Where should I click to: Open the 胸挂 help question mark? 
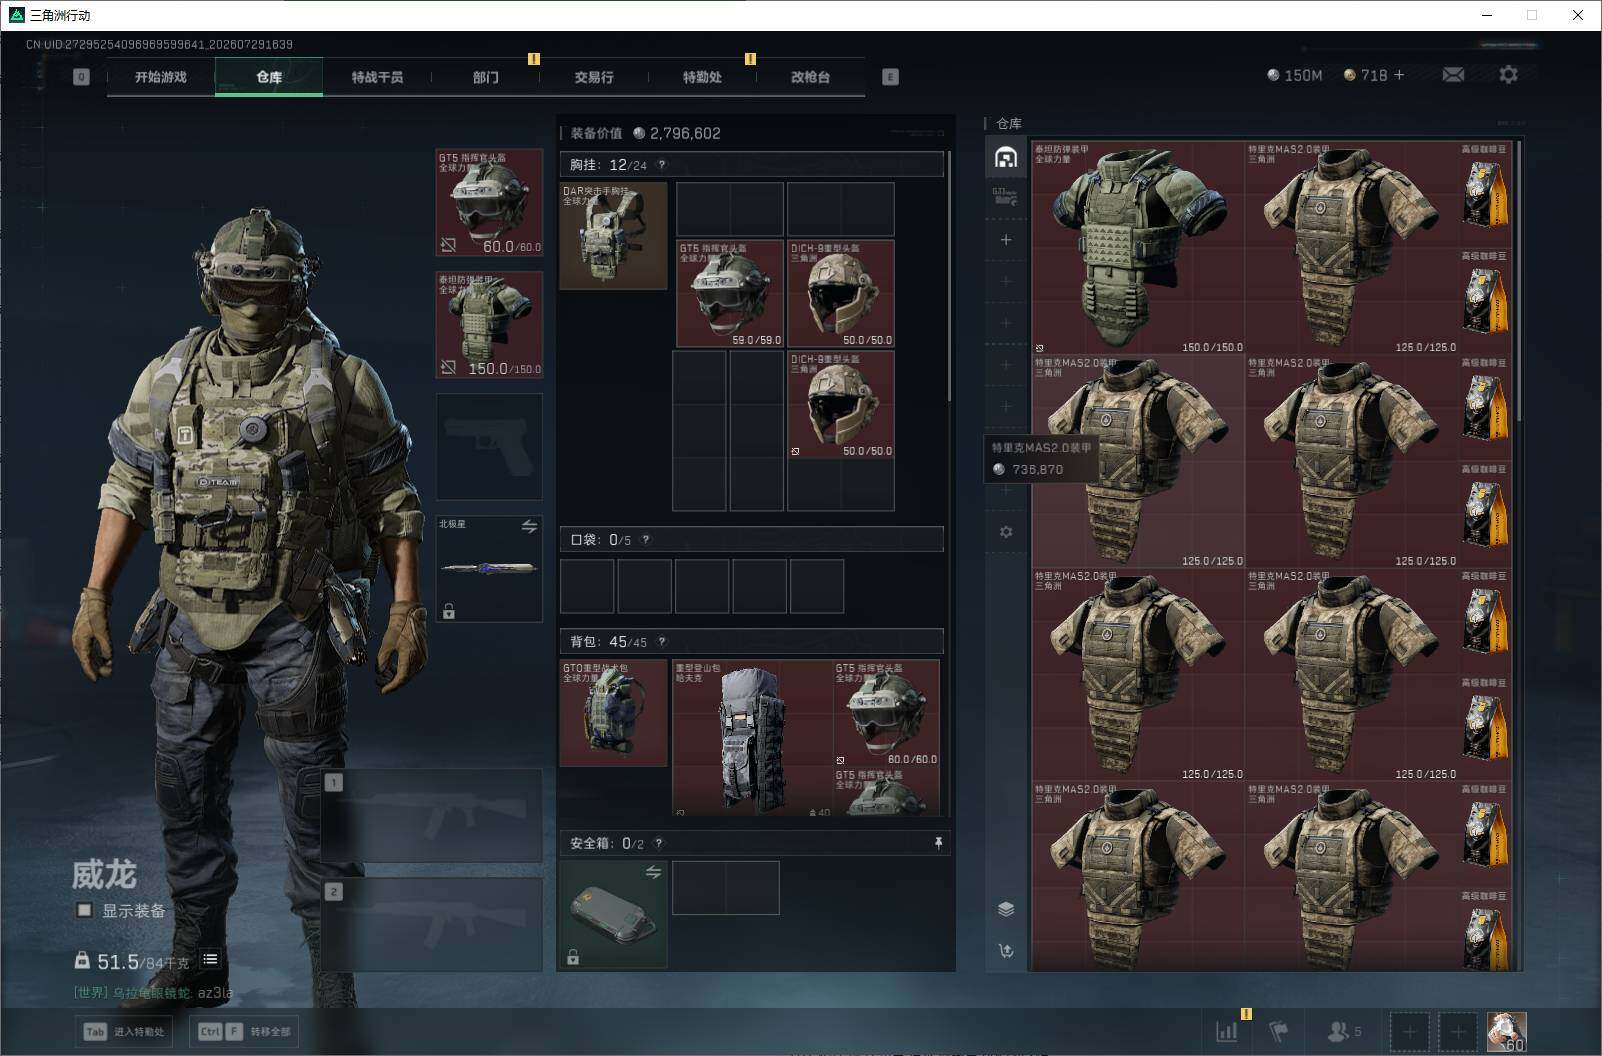point(661,165)
